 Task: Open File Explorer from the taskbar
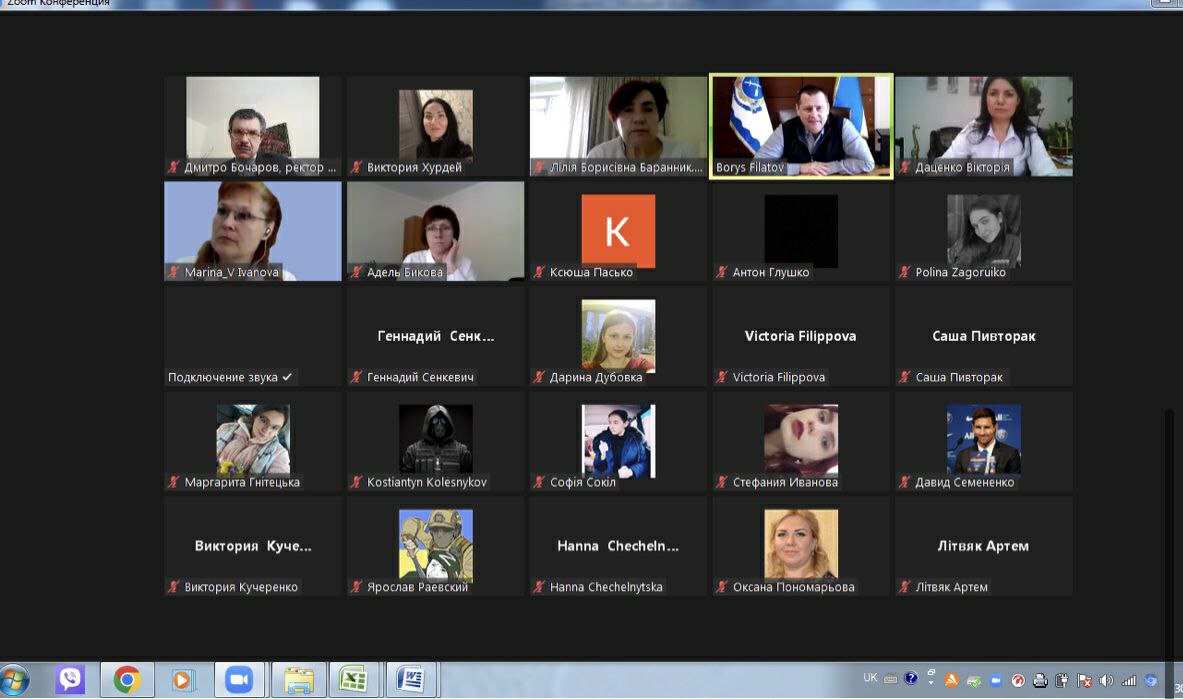299,680
